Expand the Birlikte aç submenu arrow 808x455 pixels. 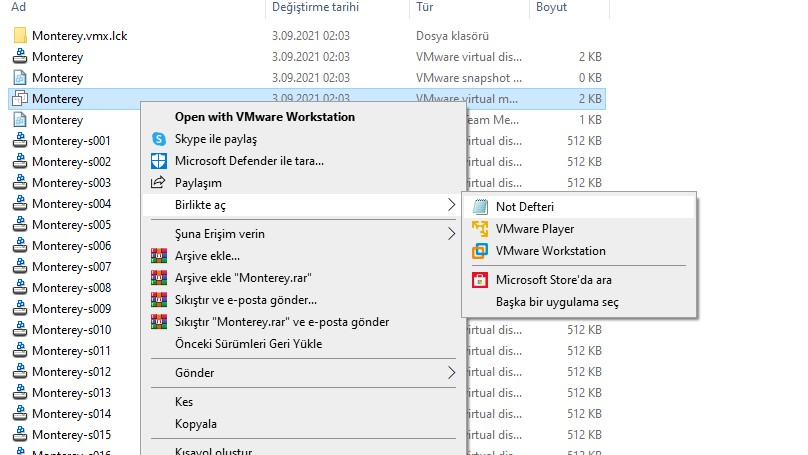coord(451,205)
